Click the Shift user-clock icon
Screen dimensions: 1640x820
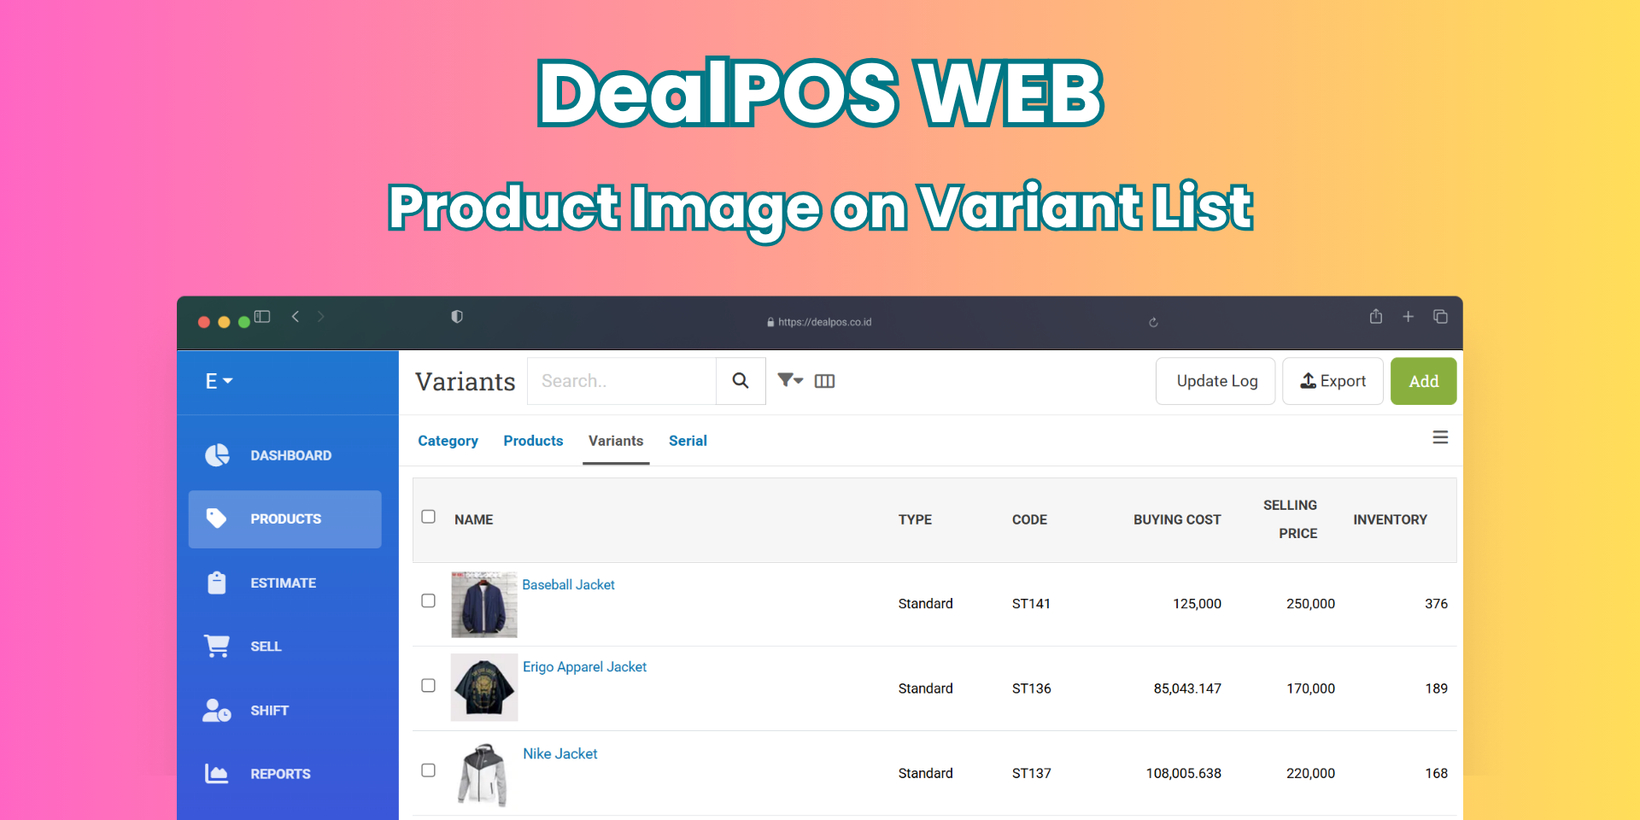[x=216, y=710]
